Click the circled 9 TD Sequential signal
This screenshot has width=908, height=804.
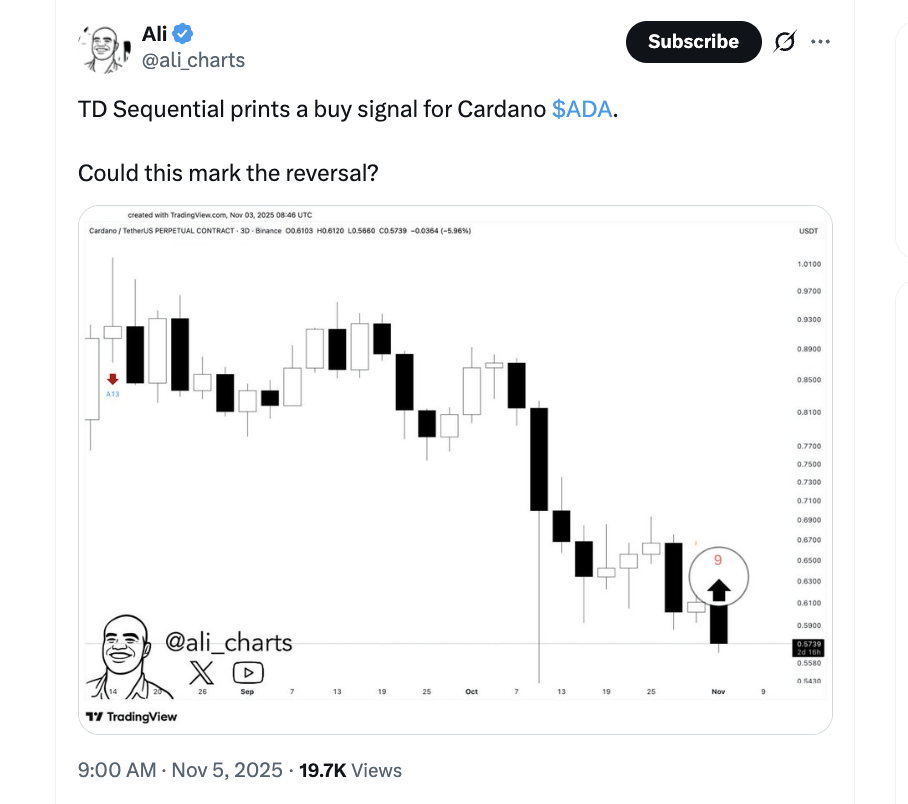point(718,558)
